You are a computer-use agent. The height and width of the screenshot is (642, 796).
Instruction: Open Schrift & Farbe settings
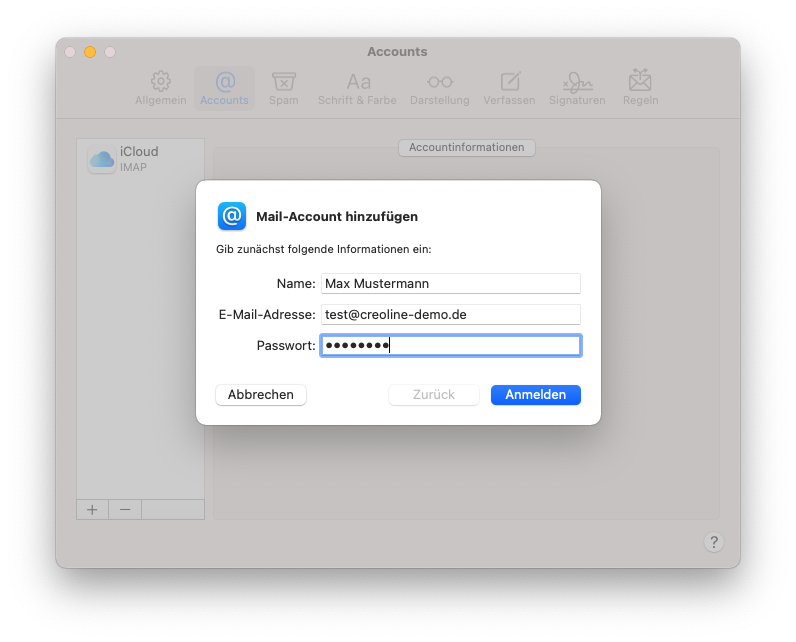tap(357, 88)
